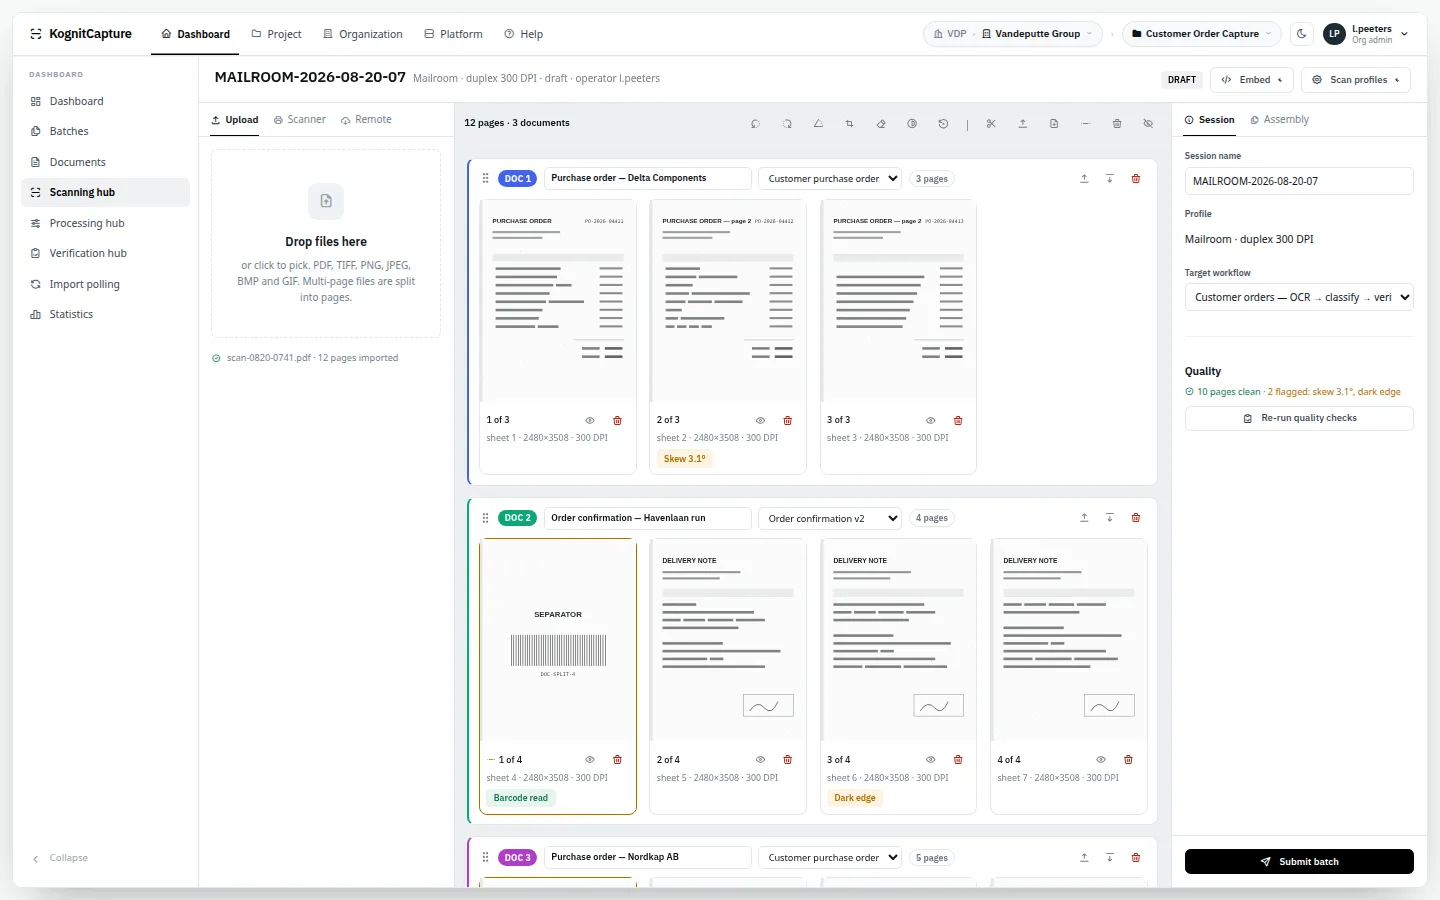Grab the DOC 1 drag handle
The width and height of the screenshot is (1440, 900).
click(x=485, y=179)
